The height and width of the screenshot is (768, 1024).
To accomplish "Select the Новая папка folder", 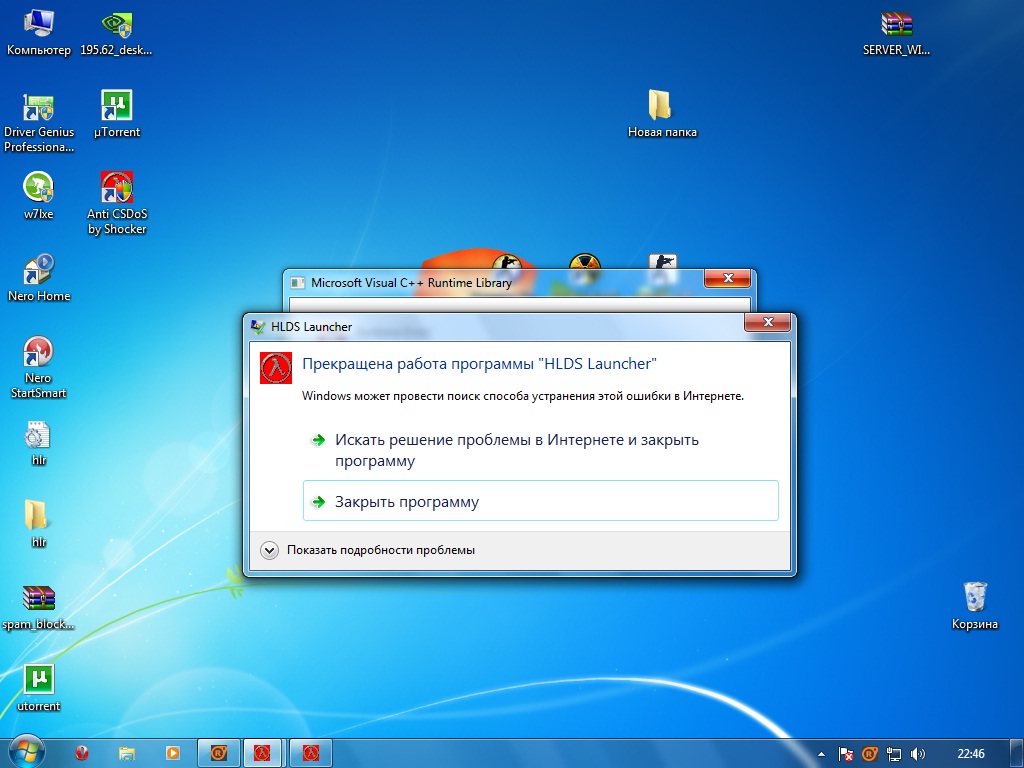I will tap(662, 114).
